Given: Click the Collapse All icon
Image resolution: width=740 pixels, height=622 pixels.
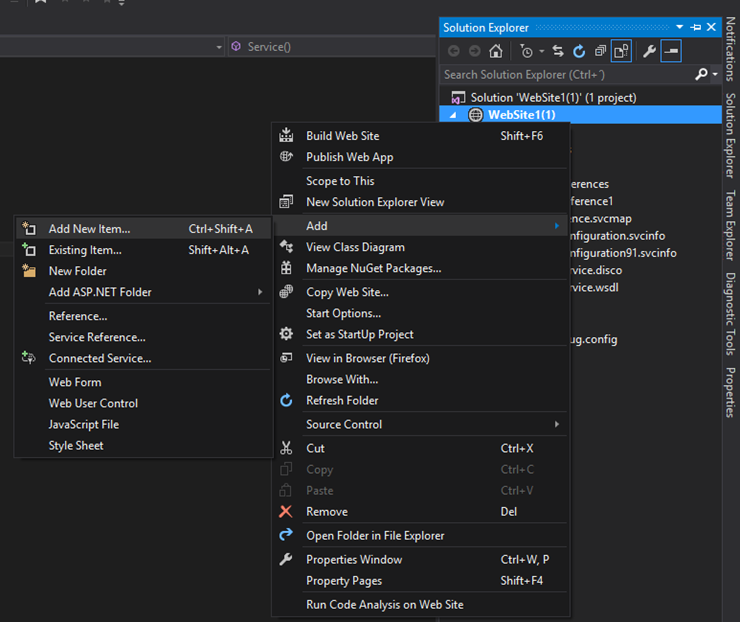Looking at the screenshot, I should [x=600, y=51].
